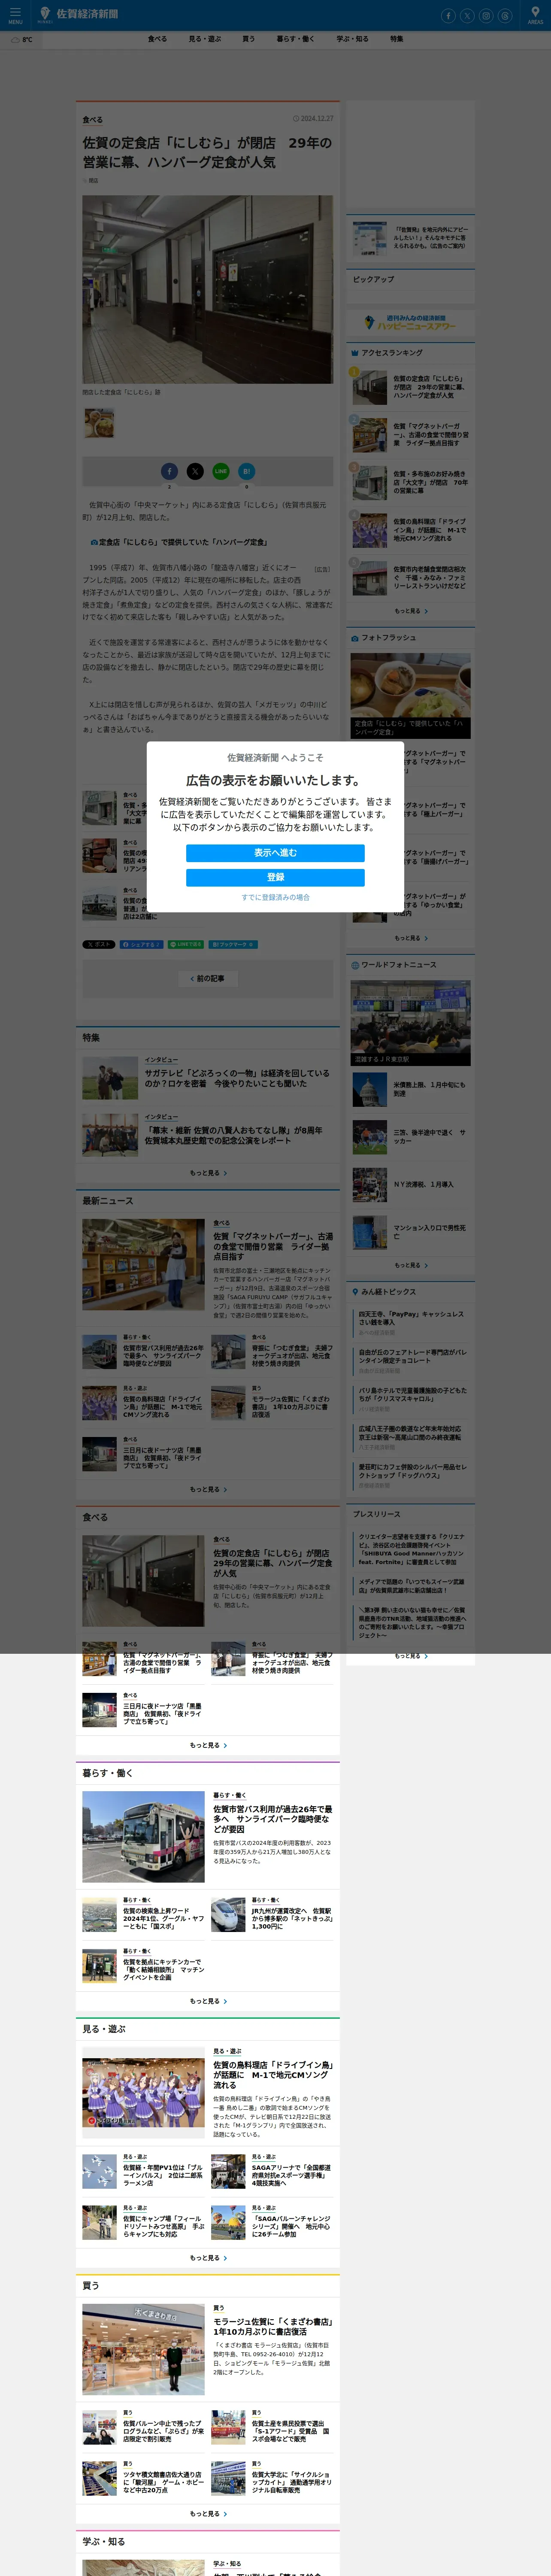Screen dimensions: 551x2576
Task: Go to 前の記事
Action: (208, 979)
